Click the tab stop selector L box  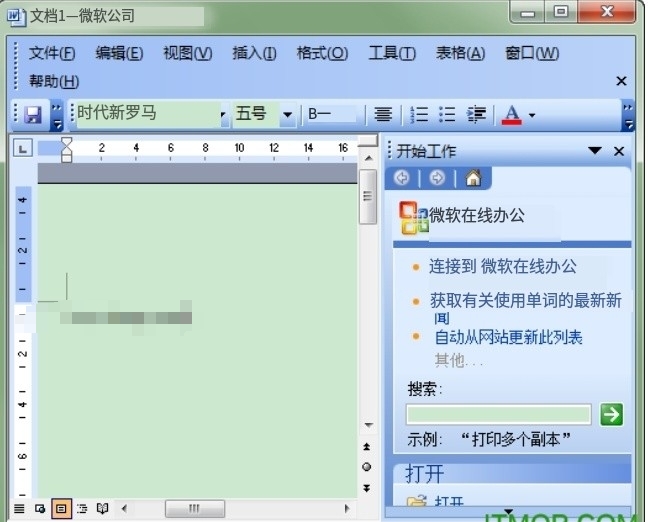click(x=23, y=148)
